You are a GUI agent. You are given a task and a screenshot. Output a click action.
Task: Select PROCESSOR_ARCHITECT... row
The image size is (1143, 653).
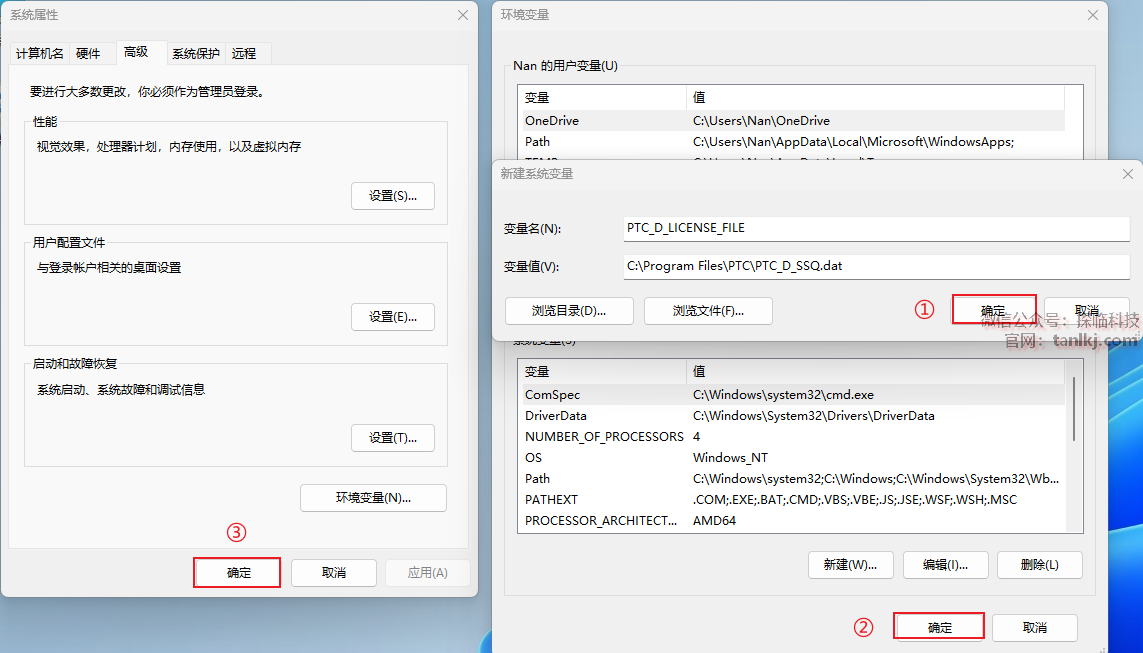(x=794, y=521)
